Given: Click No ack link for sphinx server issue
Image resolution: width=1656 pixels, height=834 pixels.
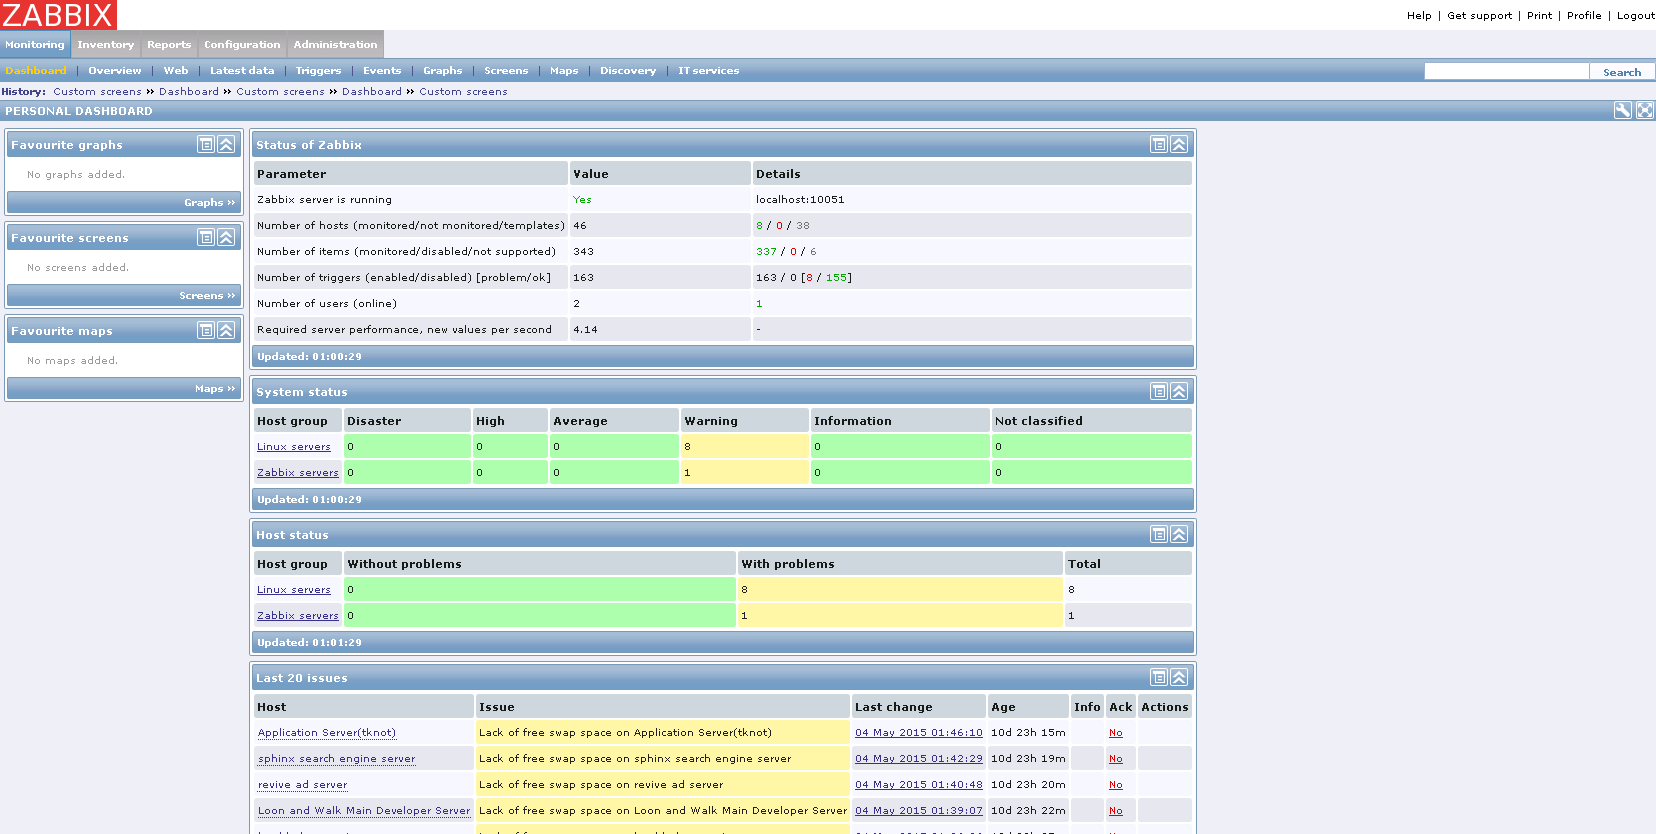Looking at the screenshot, I should click(1116, 759).
